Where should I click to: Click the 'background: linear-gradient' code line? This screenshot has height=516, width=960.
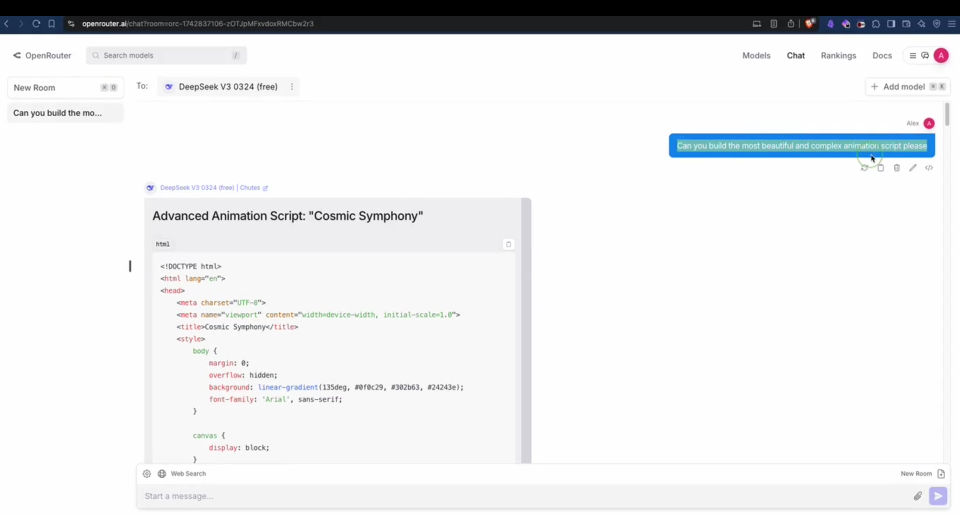(336, 387)
